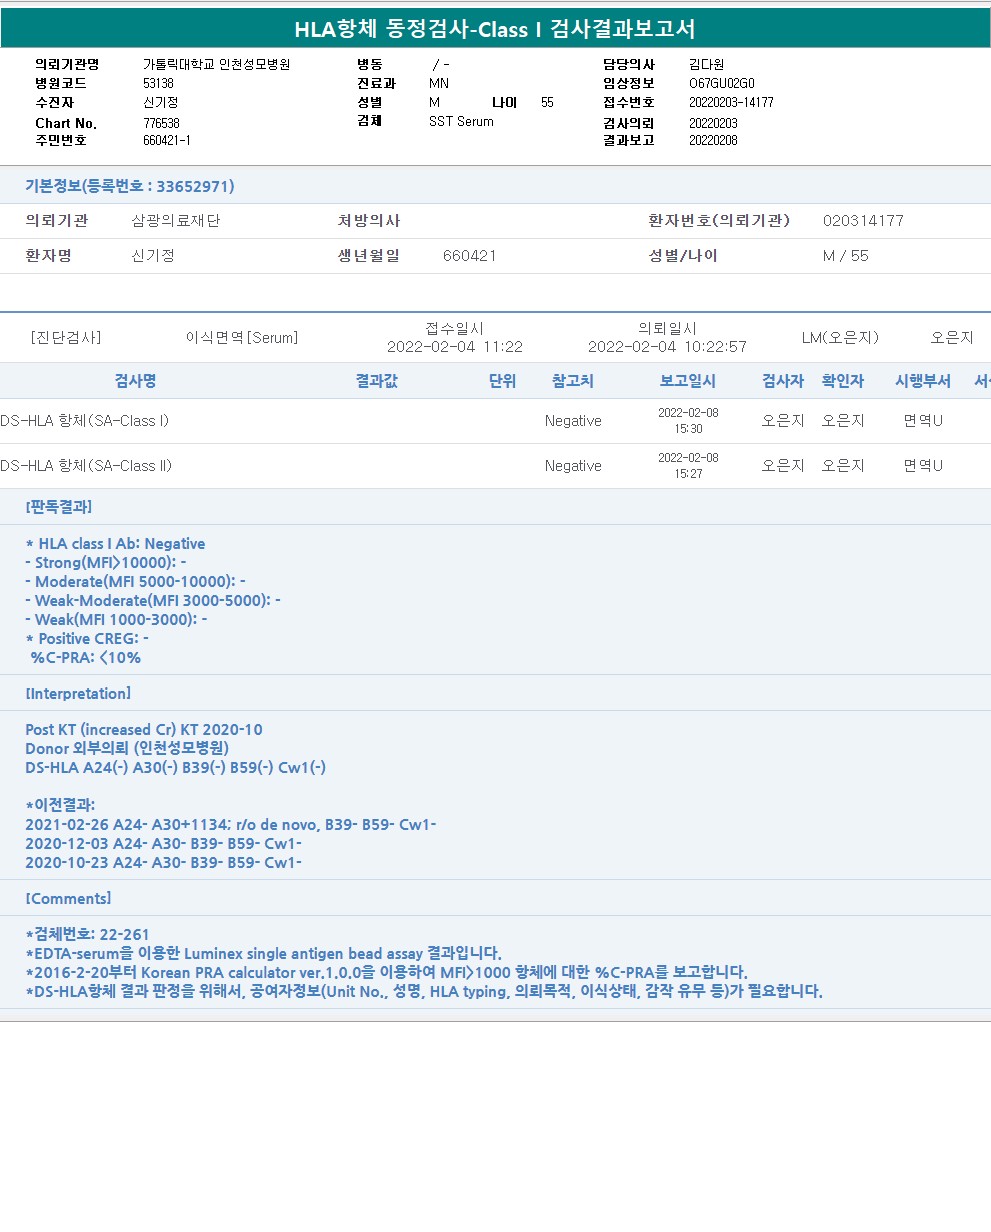Viewport: 991px width, 1232px height.
Task: Click the 'Korean PRA calculator' comment line
Action: [386, 973]
